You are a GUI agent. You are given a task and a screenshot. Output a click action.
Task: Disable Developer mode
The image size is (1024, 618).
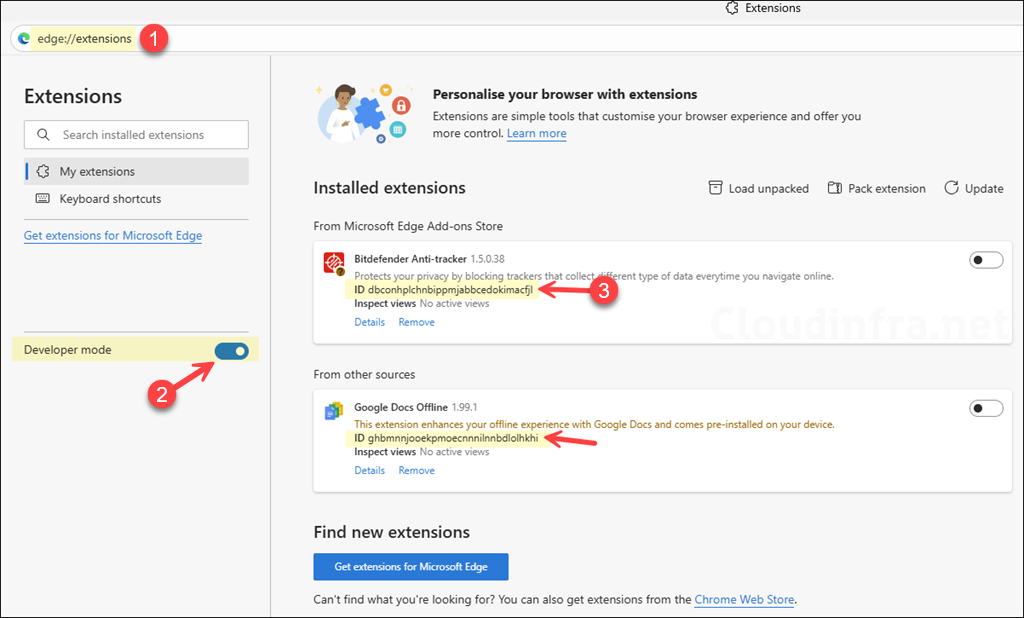[x=231, y=351]
